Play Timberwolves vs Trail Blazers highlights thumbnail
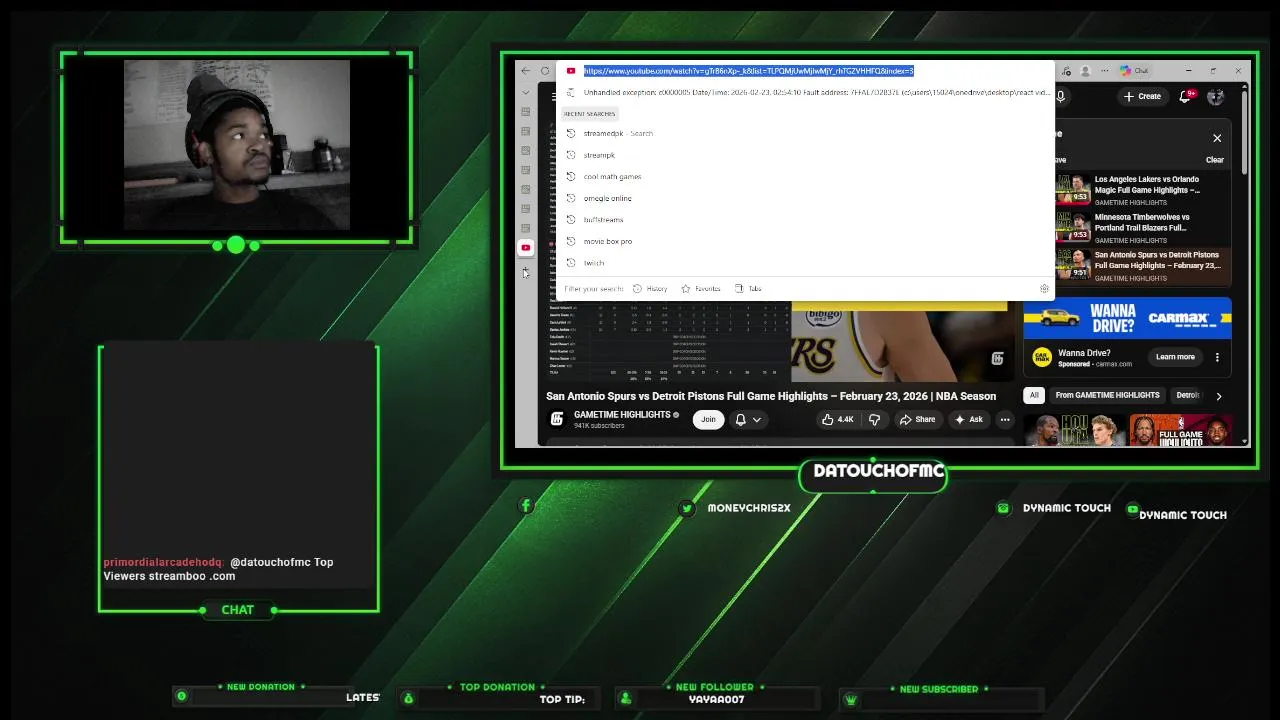 click(1073, 227)
